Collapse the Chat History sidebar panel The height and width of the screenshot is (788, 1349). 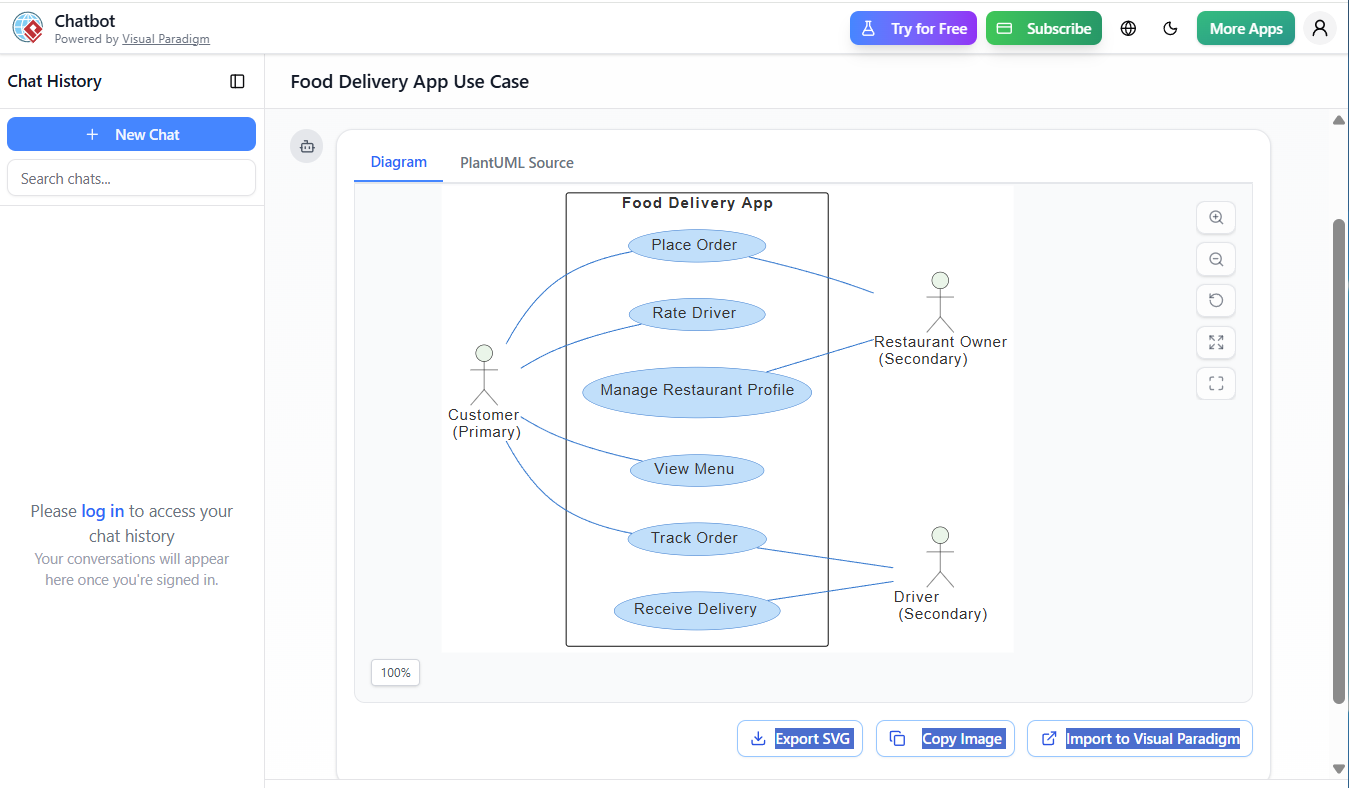(237, 81)
